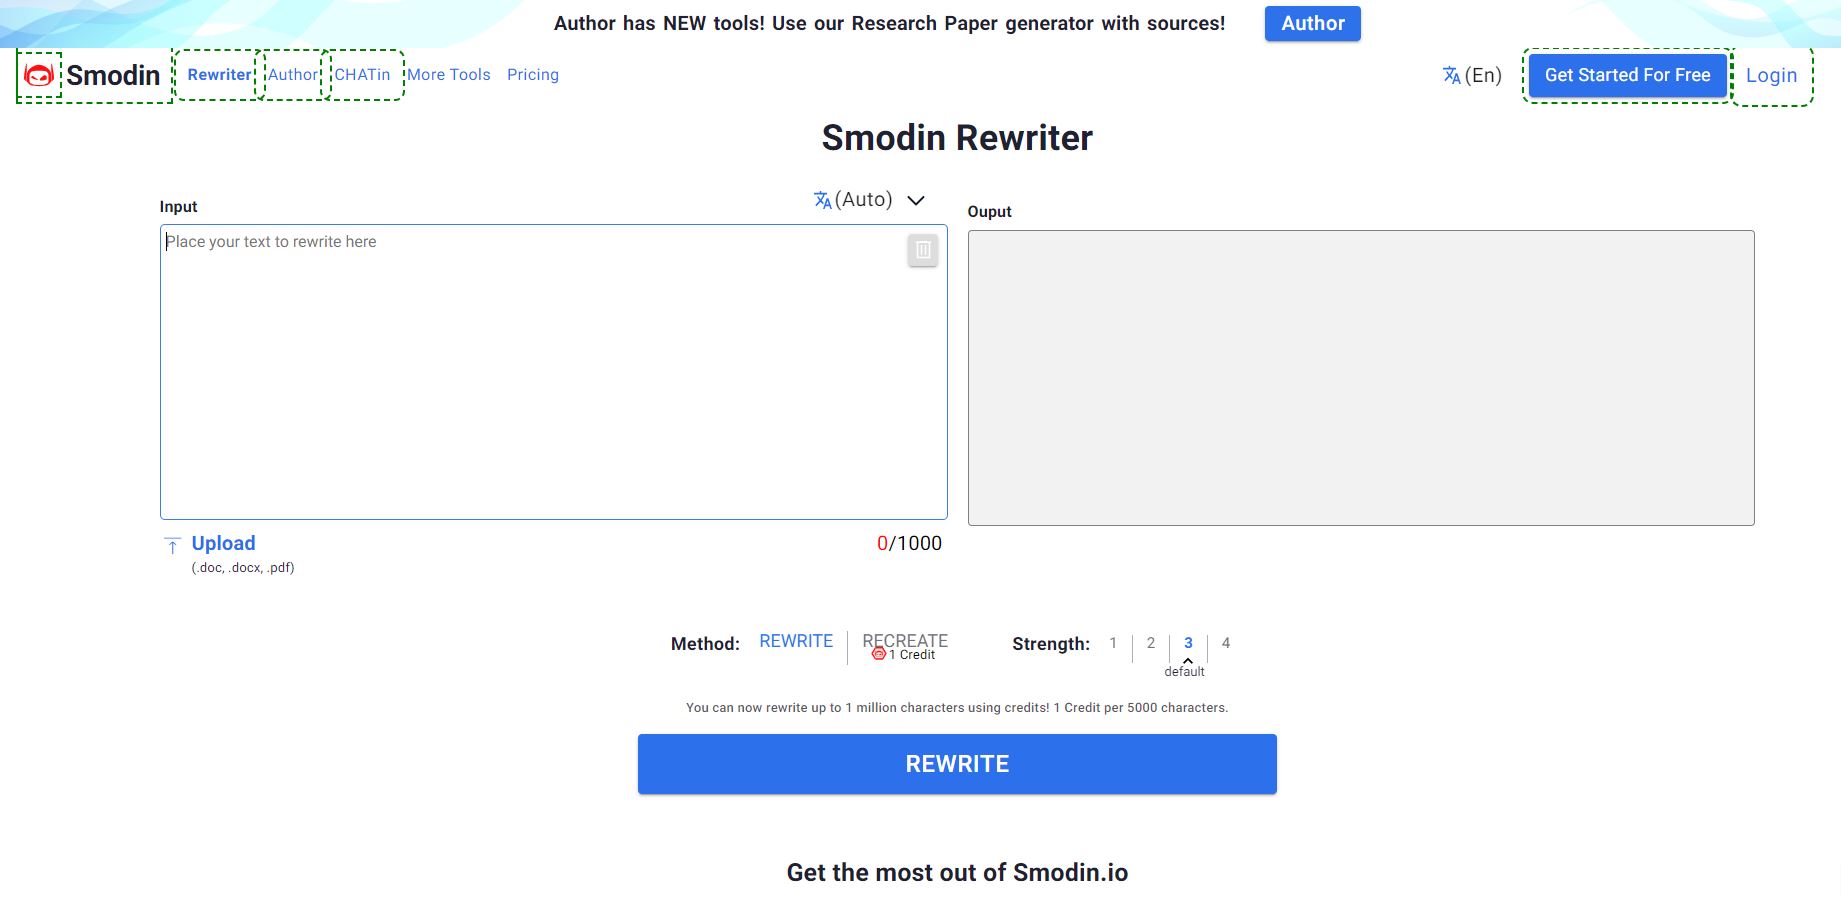
Task: Set strength slider to level 4
Action: tap(1226, 643)
